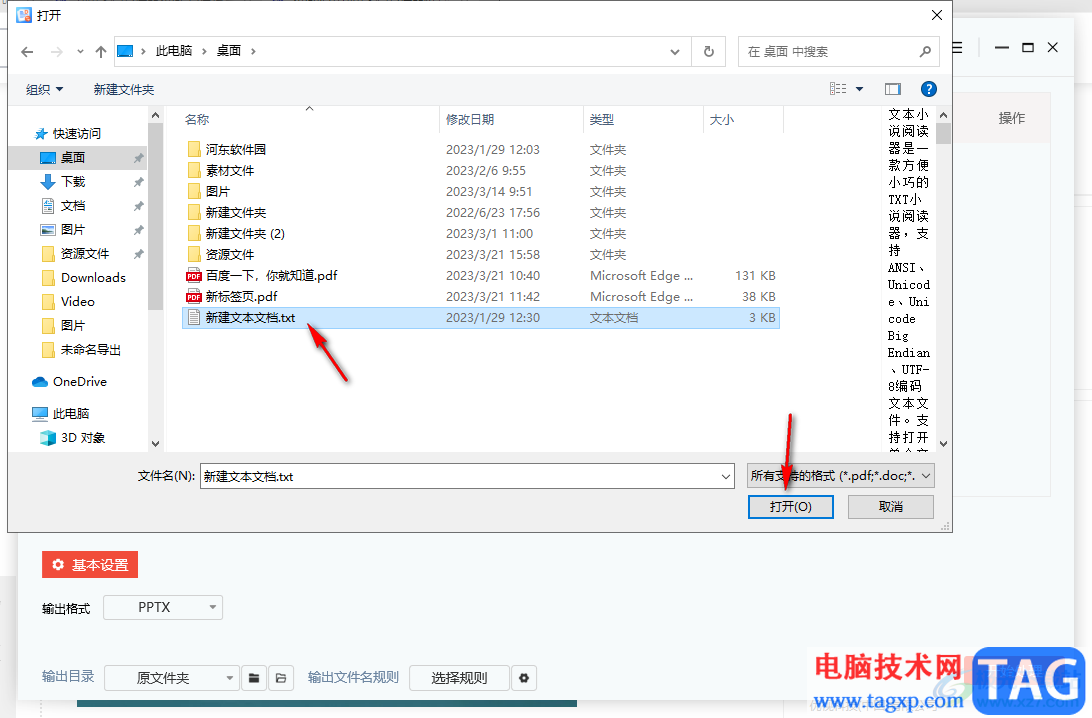Viewport: 1092px width, 718px height.
Task: Click the 取消 button
Action: (891, 507)
